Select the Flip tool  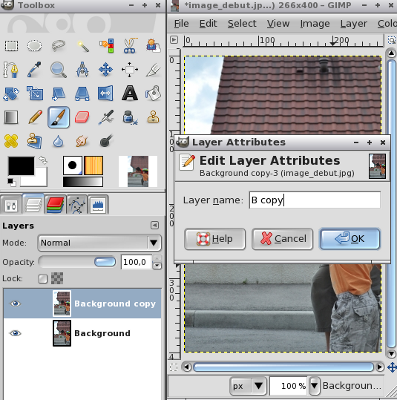[106, 93]
